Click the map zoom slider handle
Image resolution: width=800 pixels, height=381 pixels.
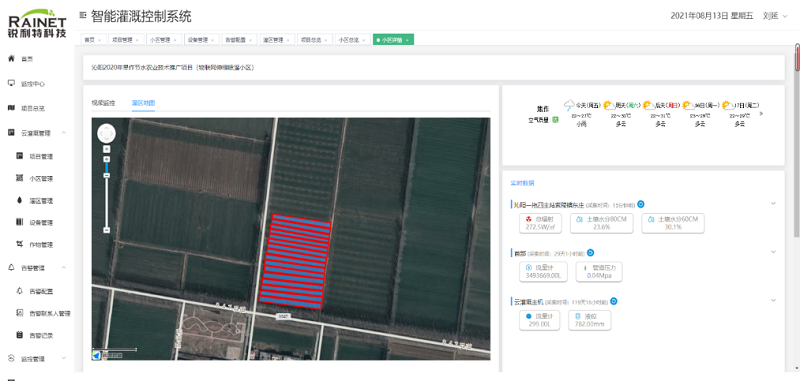coord(107,175)
